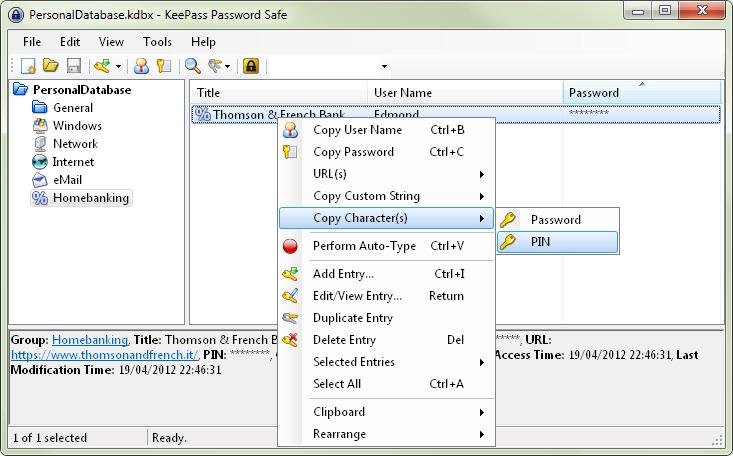Click the Edit/View Entry key icon
Screen dimensions: 733x456
click(290, 296)
